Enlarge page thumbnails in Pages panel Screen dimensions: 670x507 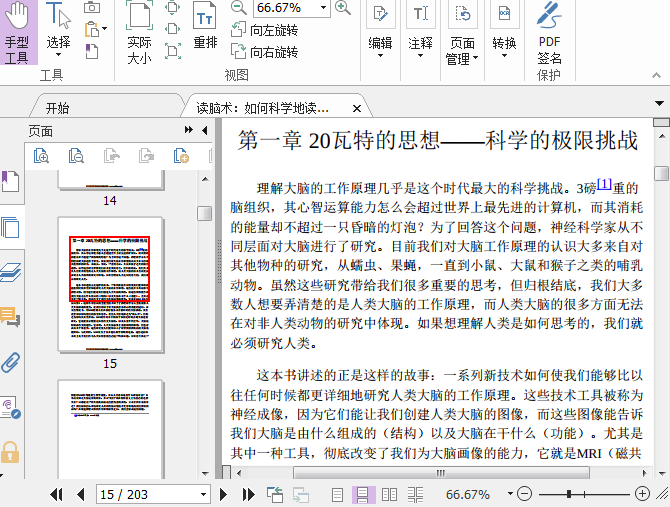point(41,156)
